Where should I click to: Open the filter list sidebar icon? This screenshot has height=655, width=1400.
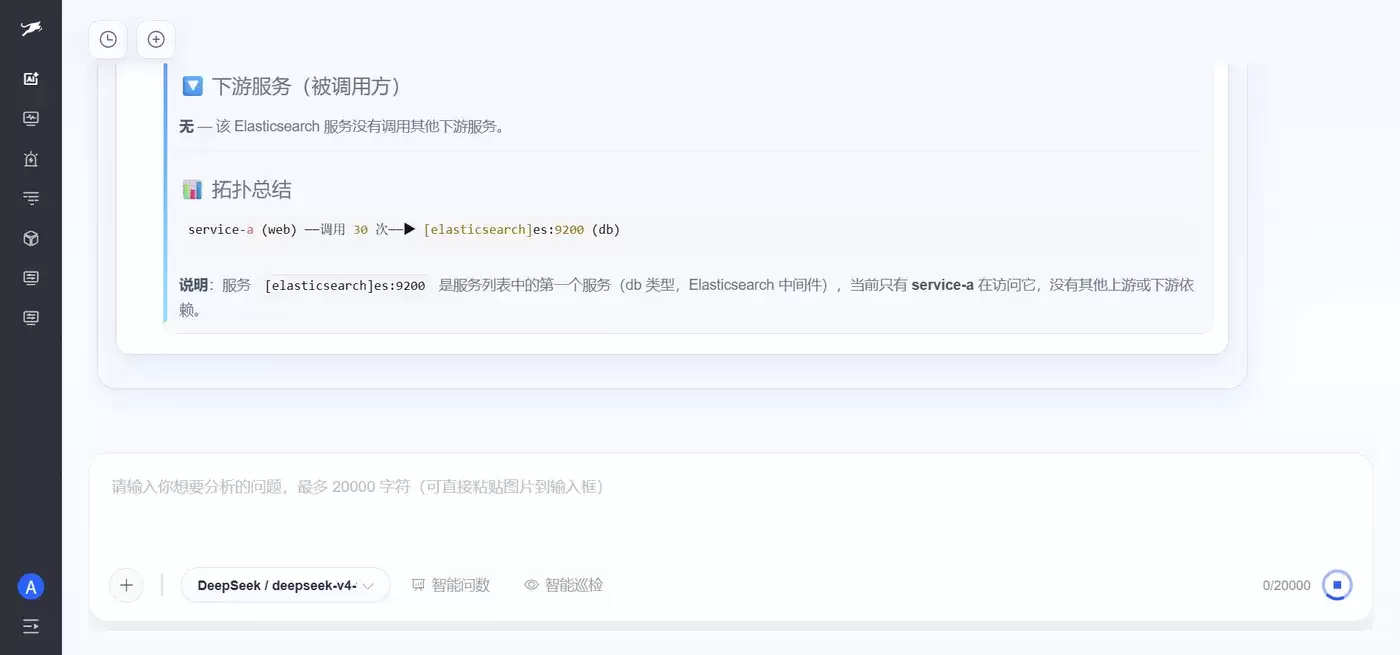(31, 198)
